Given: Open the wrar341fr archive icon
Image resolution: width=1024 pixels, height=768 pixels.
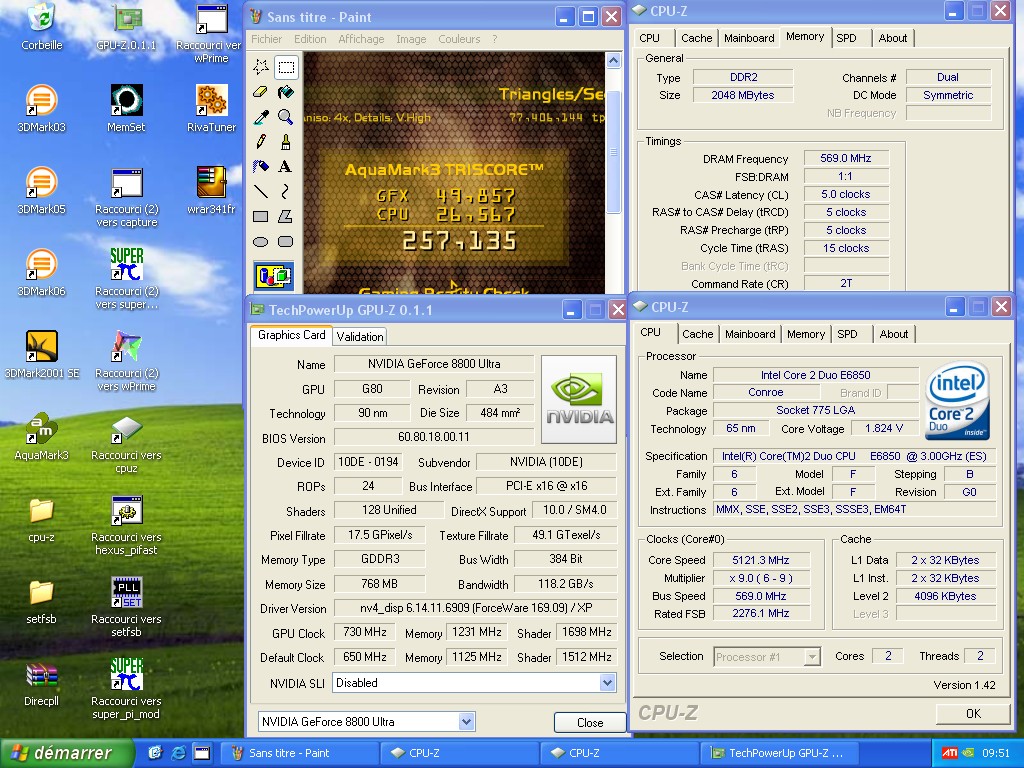Looking at the screenshot, I should tap(211, 182).
